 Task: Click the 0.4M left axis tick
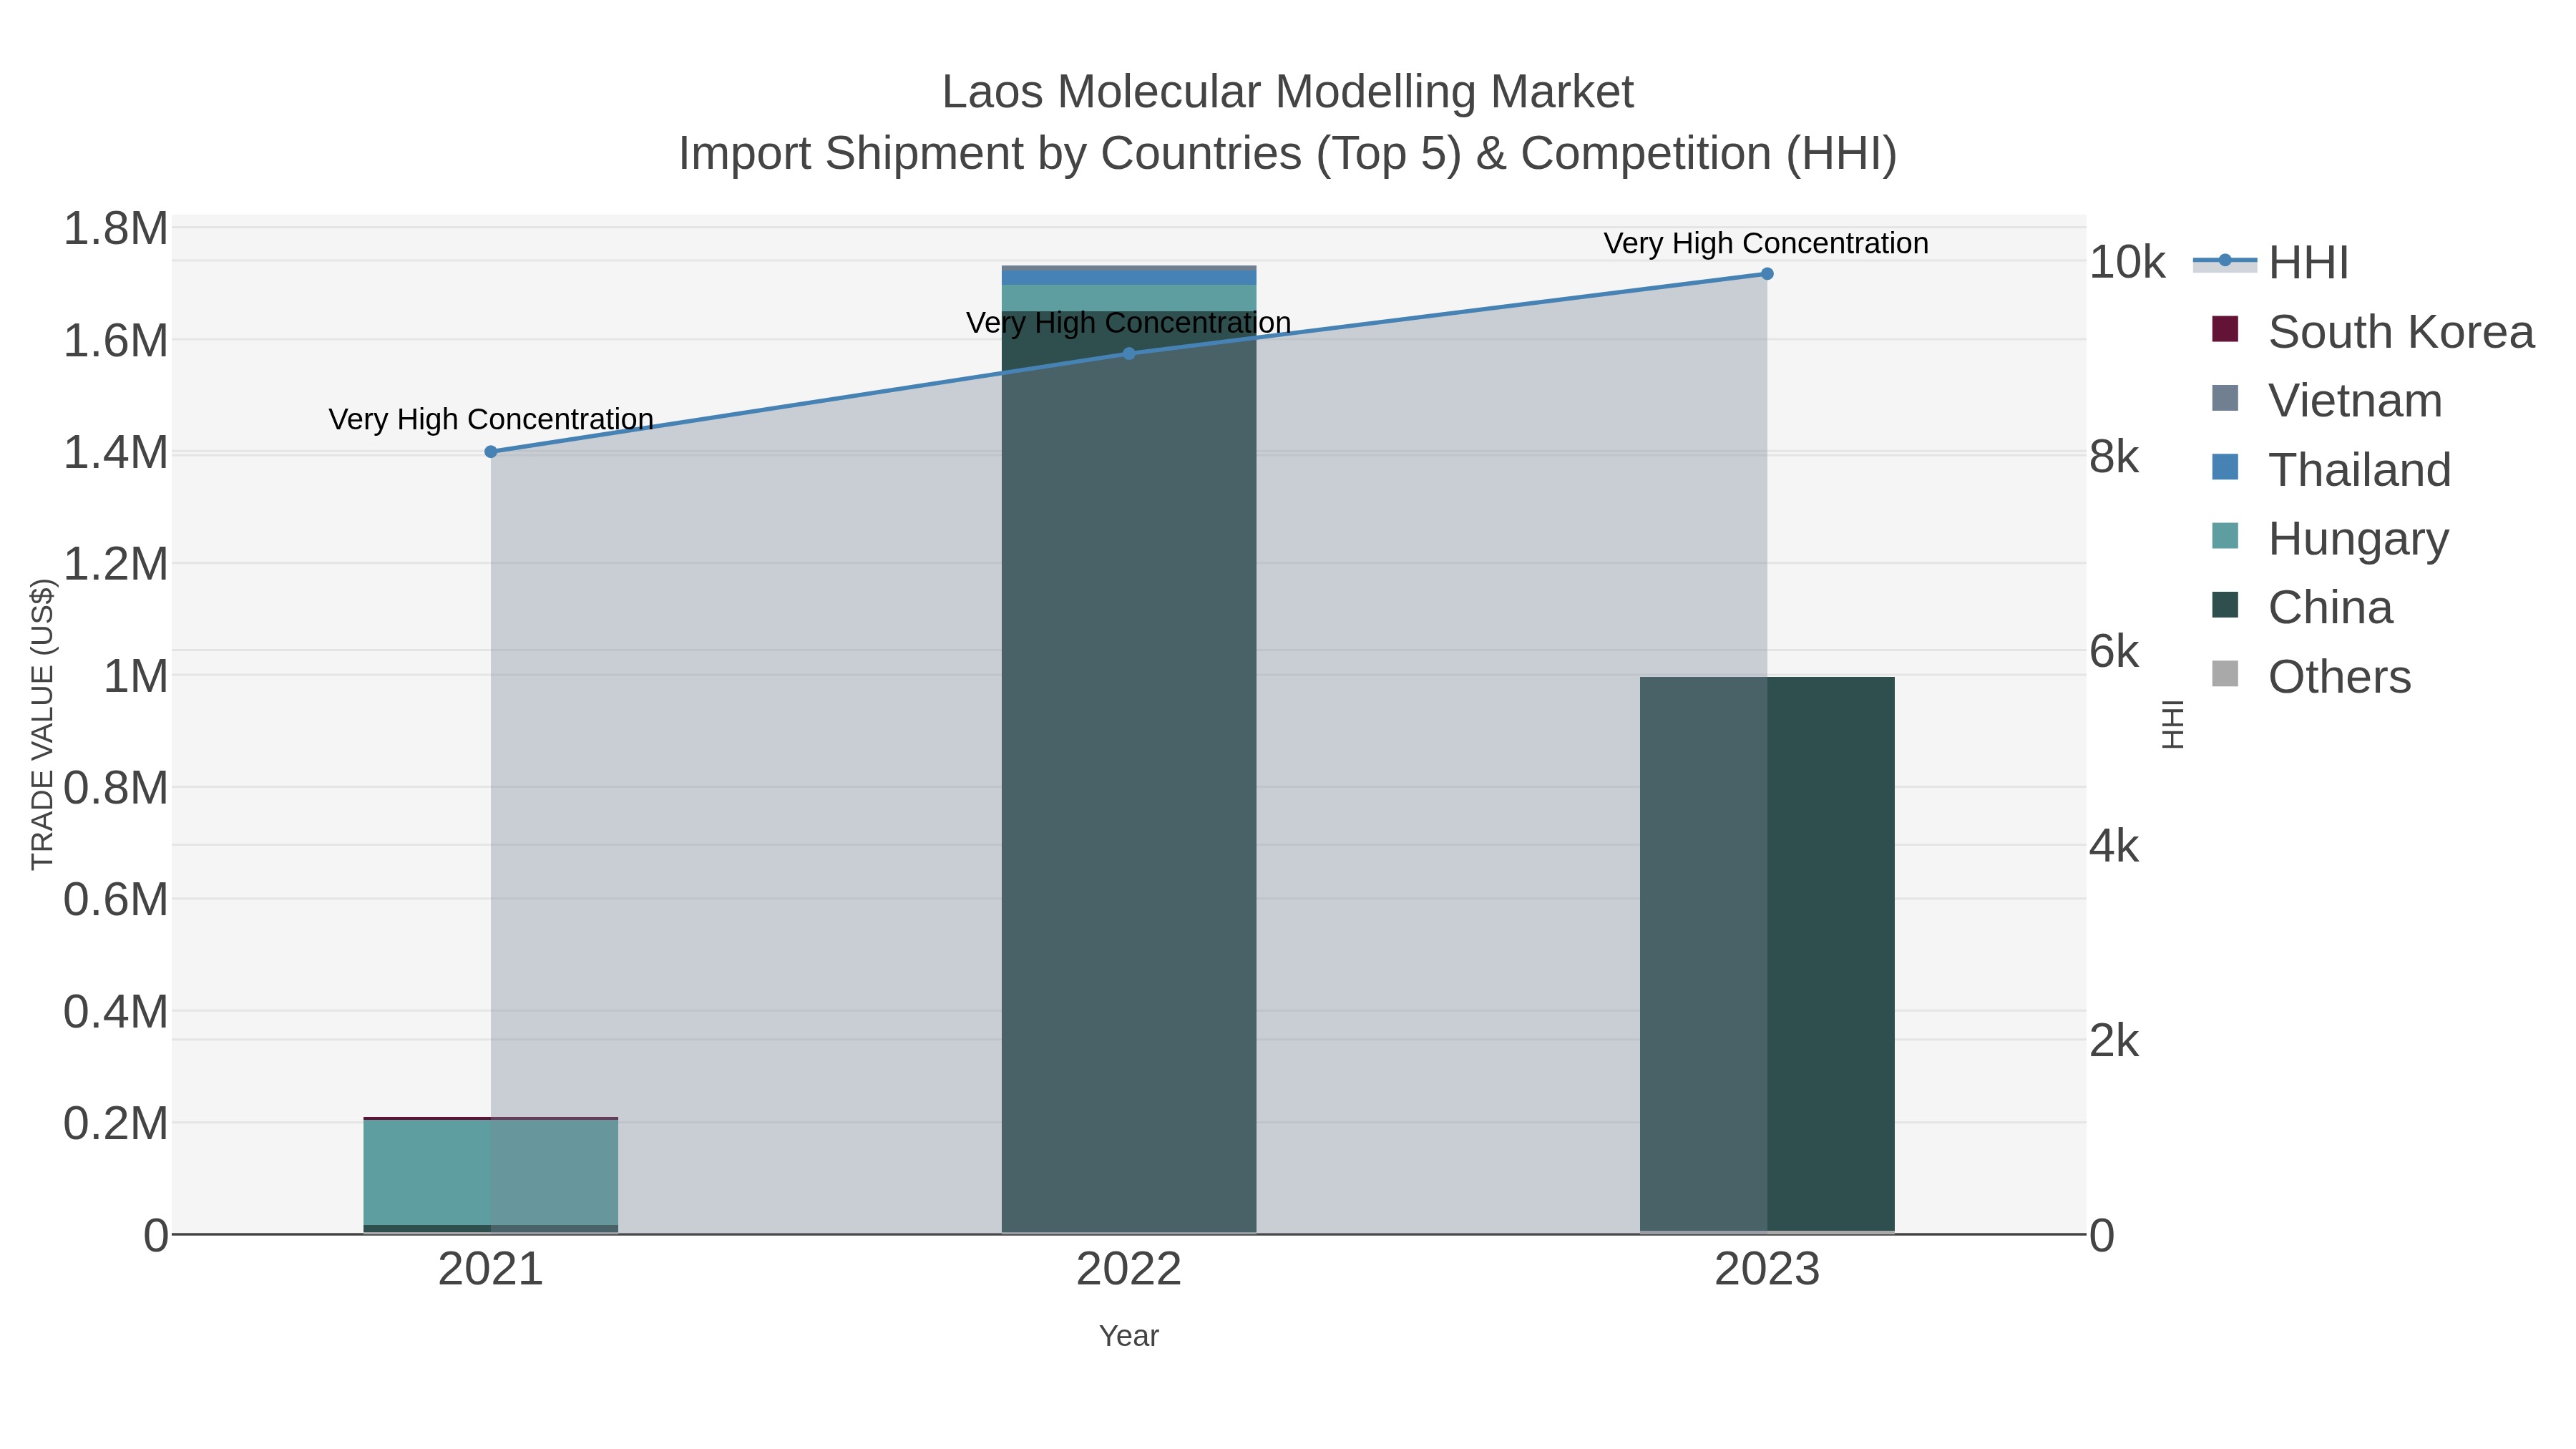click(x=116, y=1012)
